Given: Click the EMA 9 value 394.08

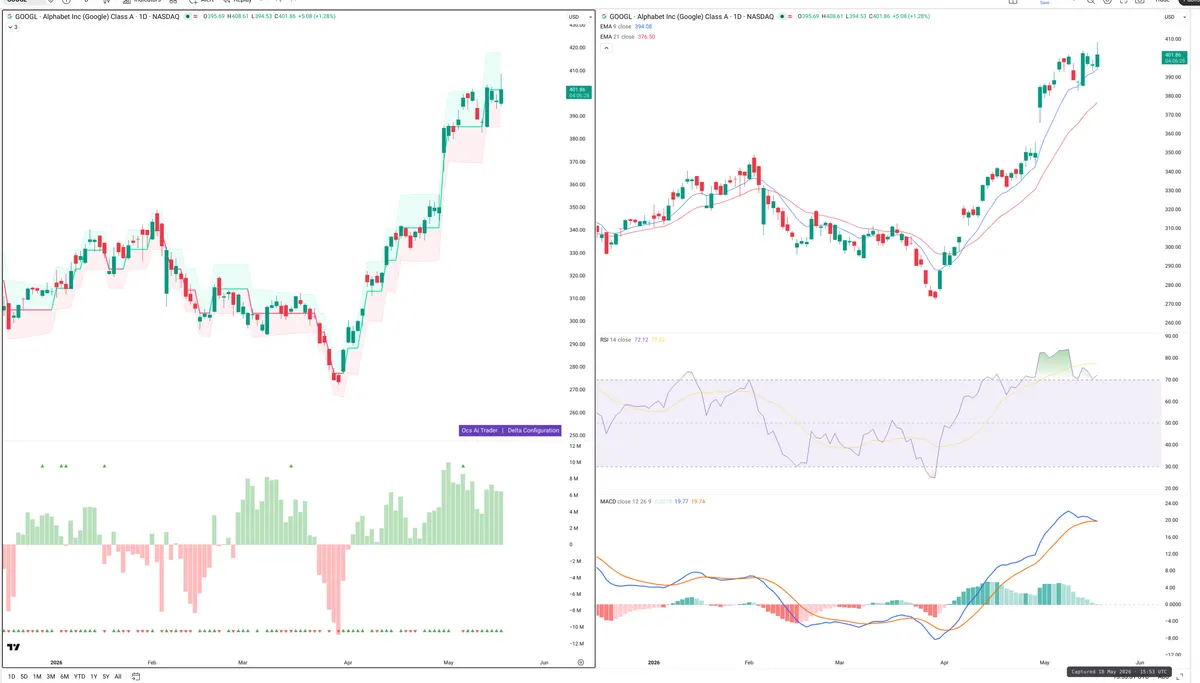Looking at the screenshot, I should 645,27.
